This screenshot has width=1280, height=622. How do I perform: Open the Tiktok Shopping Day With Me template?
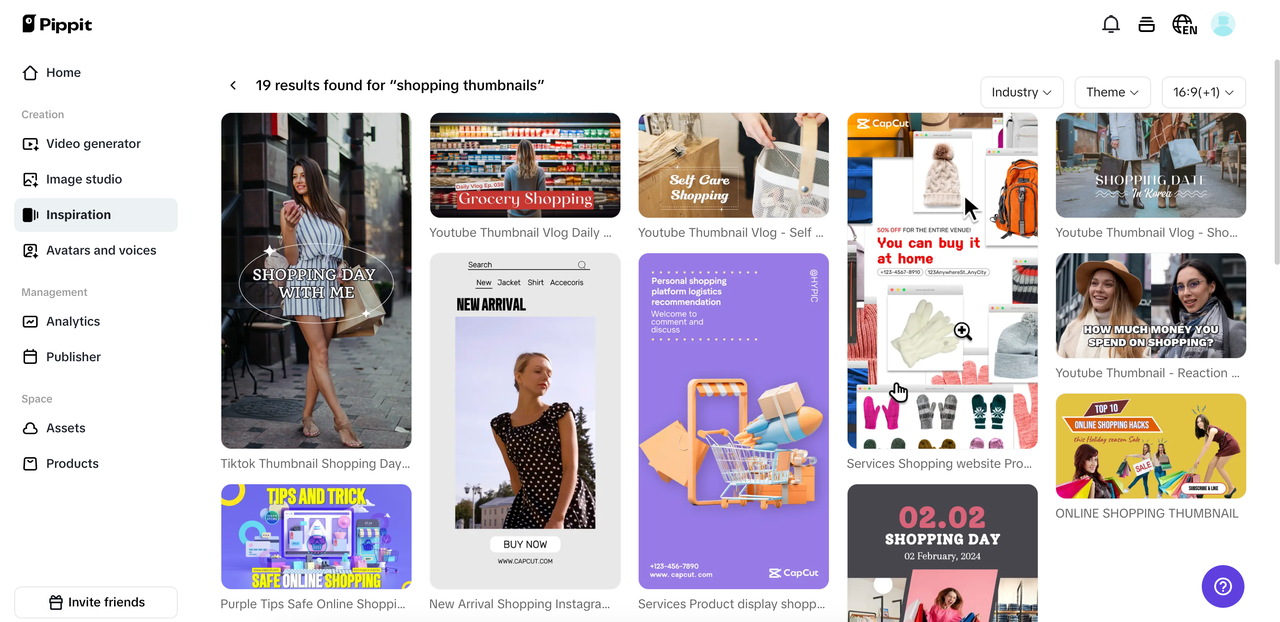tap(316, 280)
